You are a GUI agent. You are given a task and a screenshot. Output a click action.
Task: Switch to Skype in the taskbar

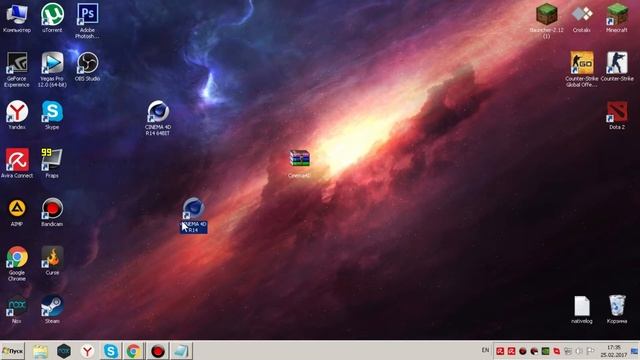click(x=111, y=351)
